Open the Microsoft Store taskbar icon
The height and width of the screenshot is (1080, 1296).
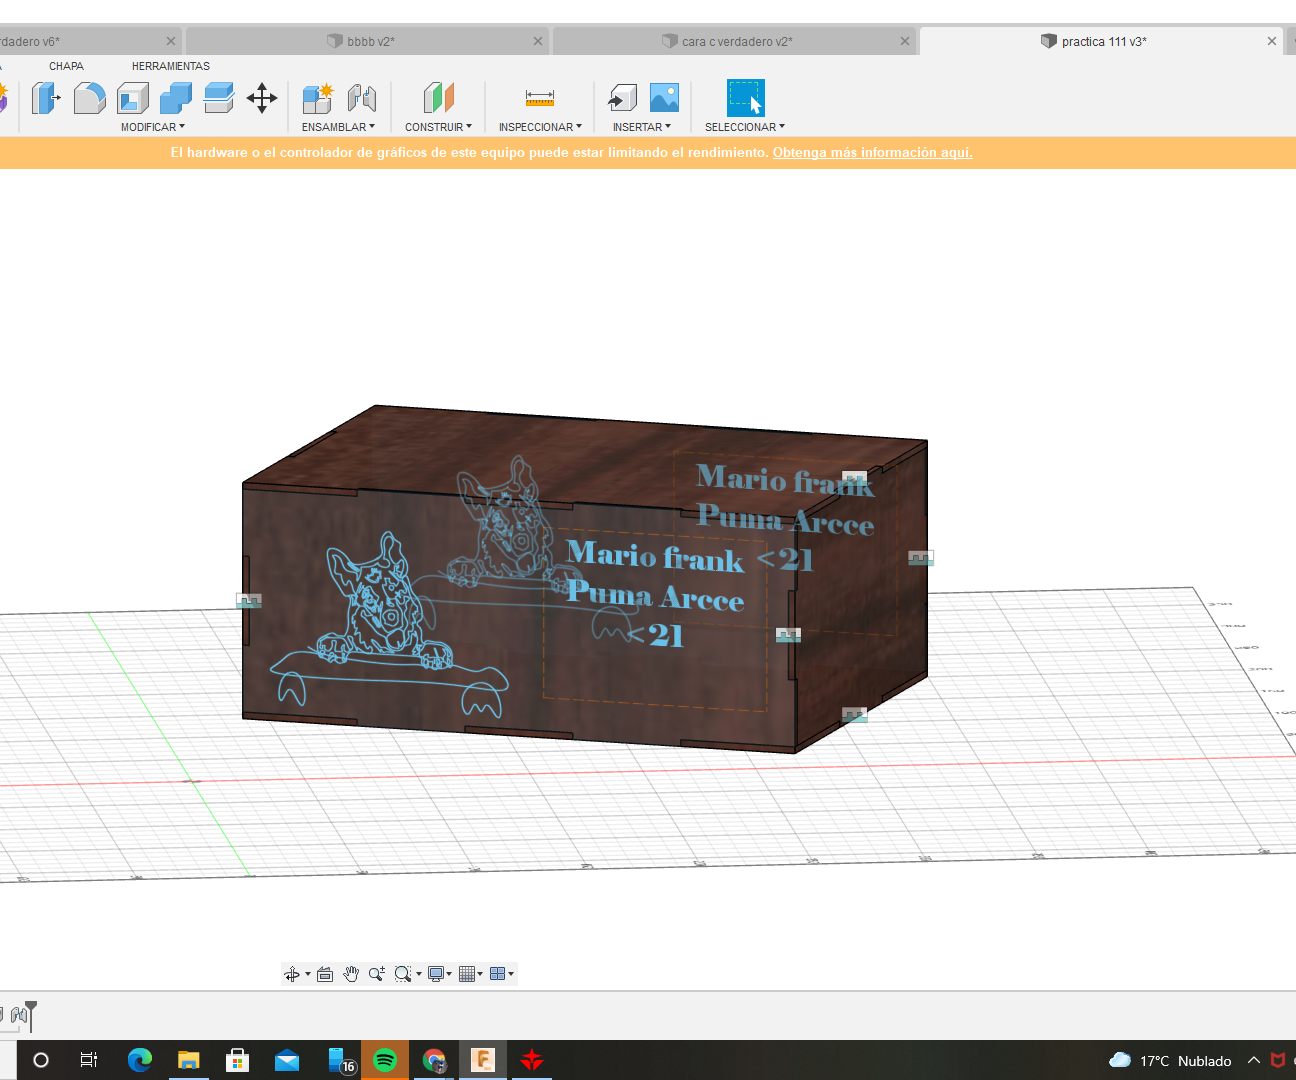(x=238, y=1060)
